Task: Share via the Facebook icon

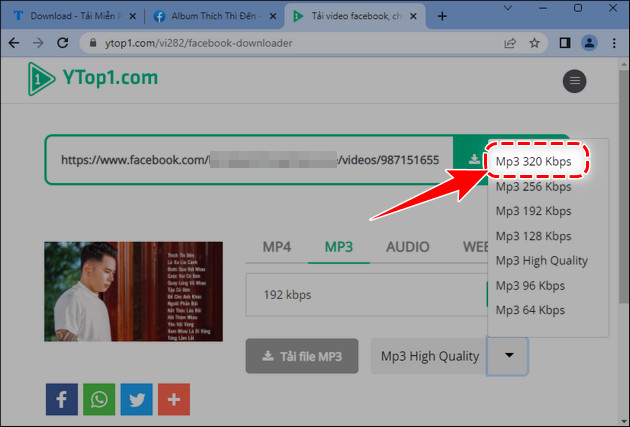Action: point(61,399)
